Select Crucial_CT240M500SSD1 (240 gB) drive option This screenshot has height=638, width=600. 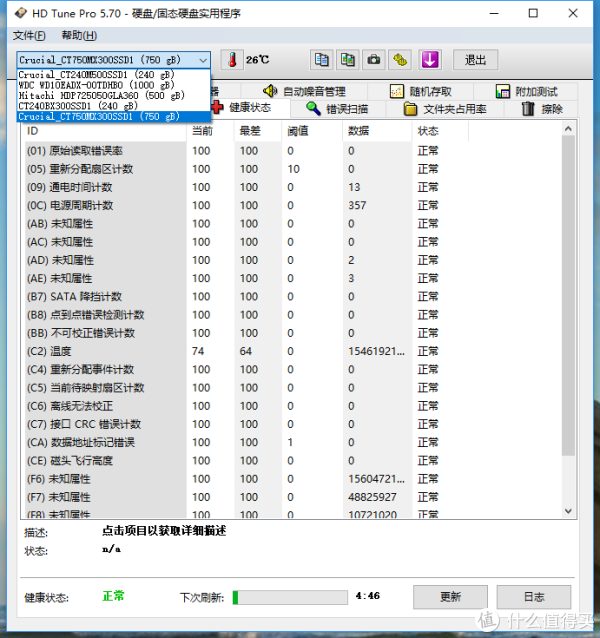113,75
